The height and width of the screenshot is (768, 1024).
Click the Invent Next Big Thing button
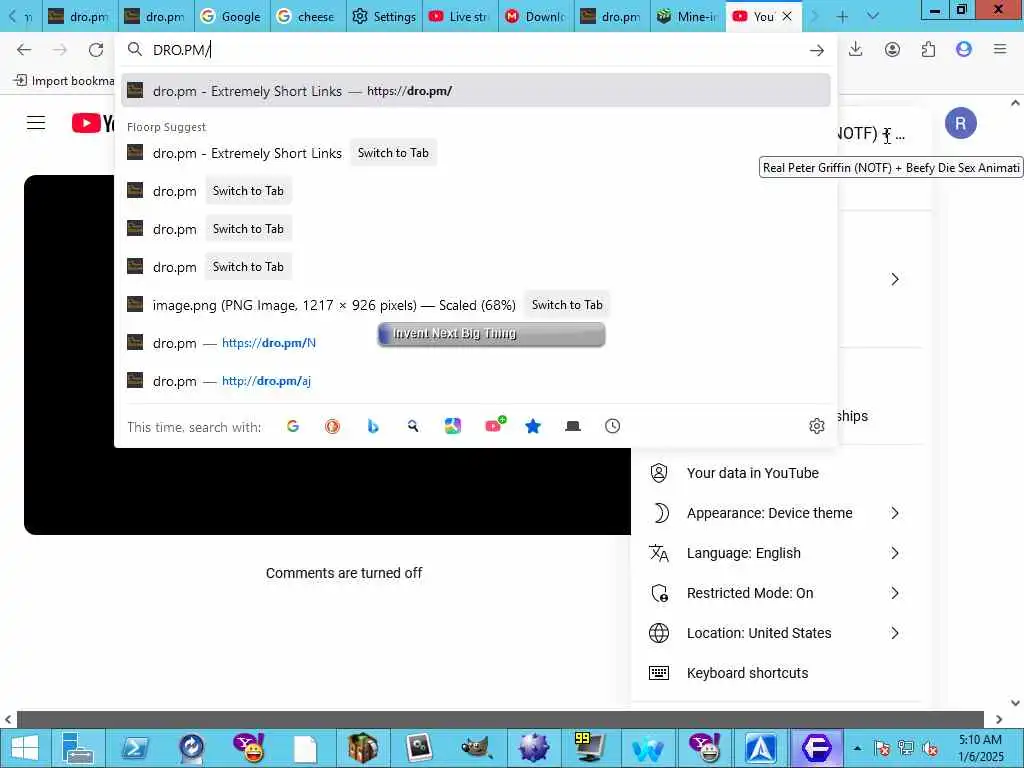click(491, 334)
